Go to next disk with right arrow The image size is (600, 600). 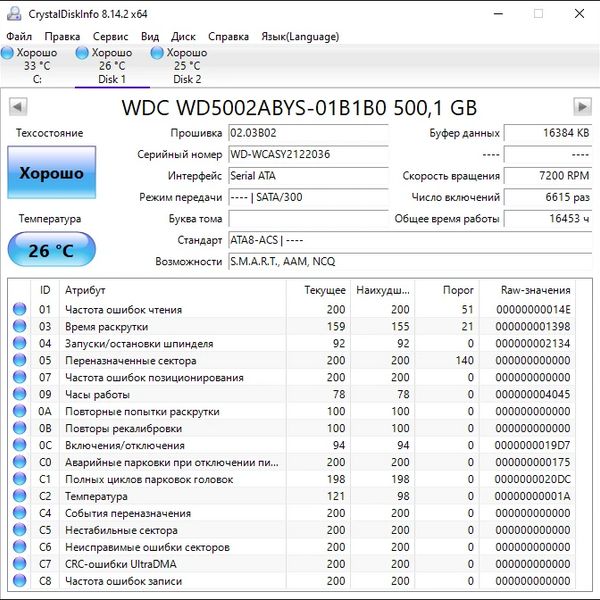[x=582, y=107]
